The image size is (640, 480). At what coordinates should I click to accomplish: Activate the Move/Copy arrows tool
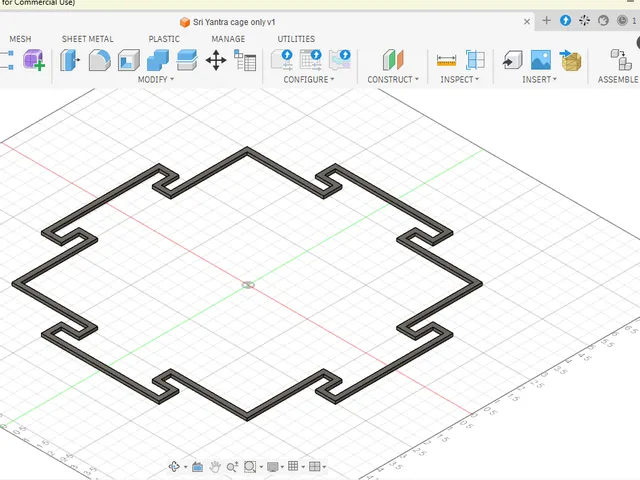pos(216,60)
